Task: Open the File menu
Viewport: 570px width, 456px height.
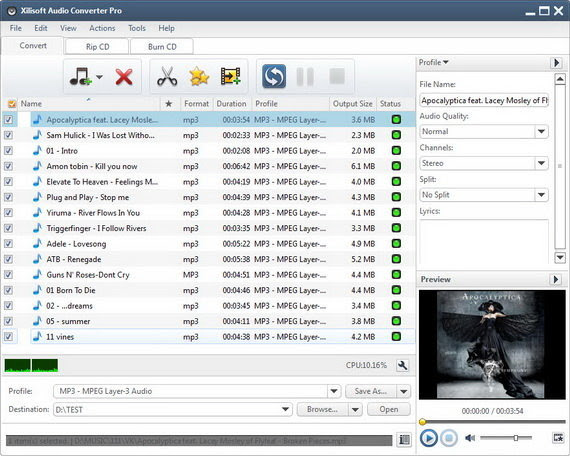Action: (x=16, y=28)
